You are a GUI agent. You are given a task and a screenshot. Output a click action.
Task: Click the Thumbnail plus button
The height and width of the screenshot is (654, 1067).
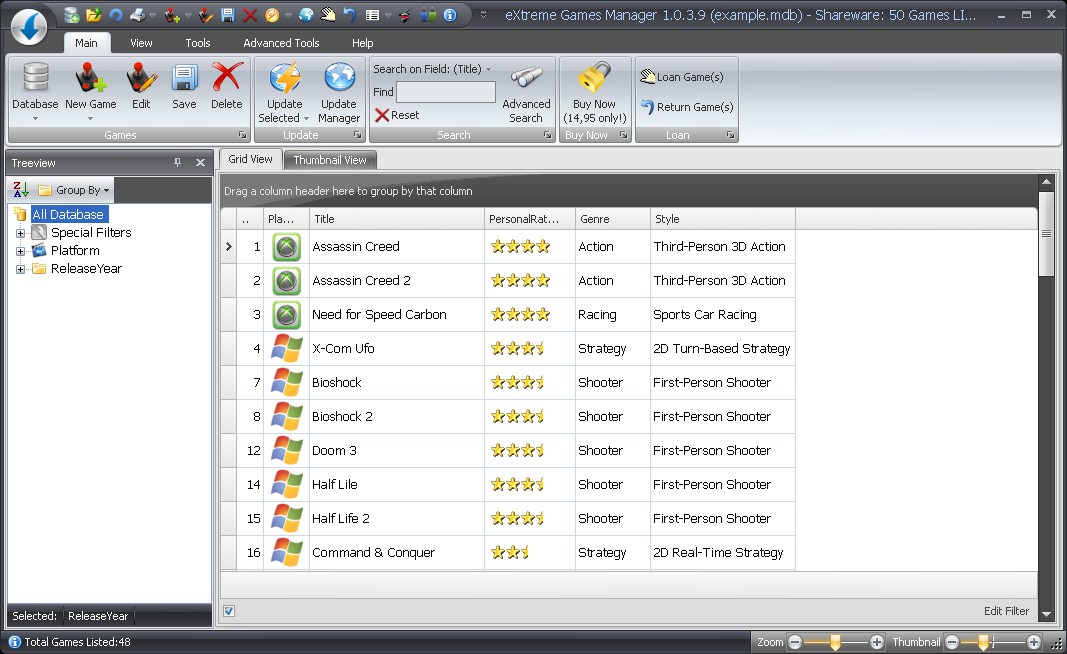pos(1034,642)
